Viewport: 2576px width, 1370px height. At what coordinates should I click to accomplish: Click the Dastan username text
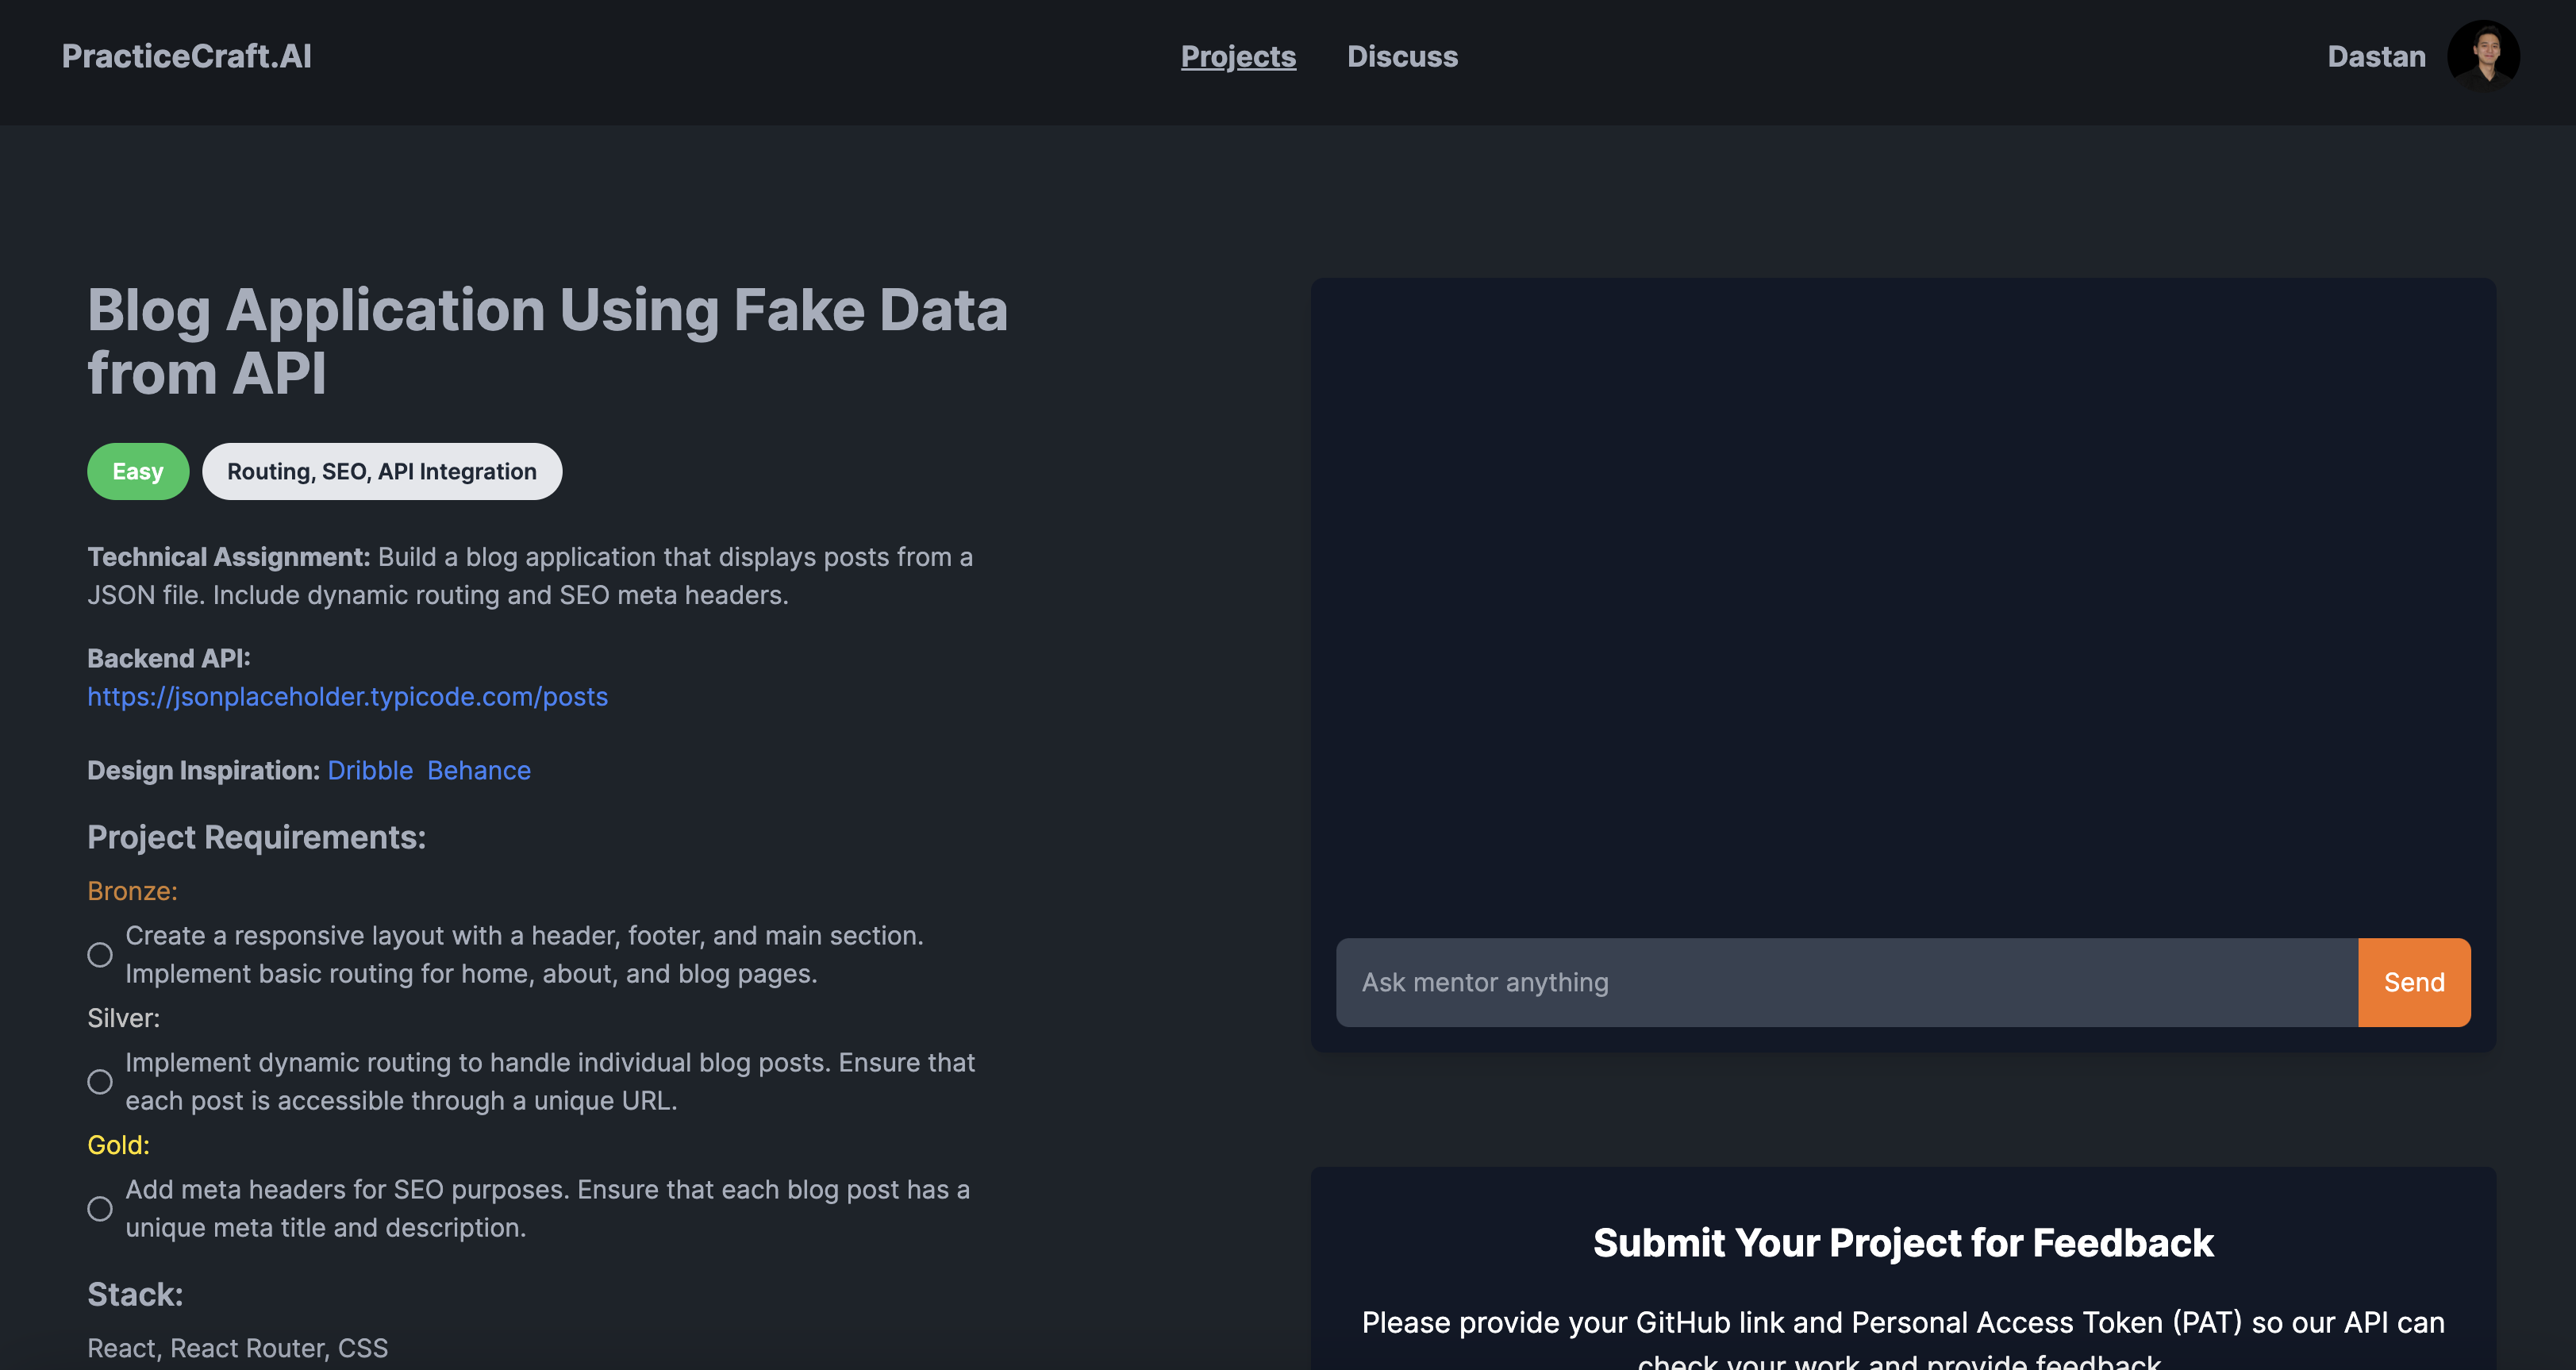[x=2375, y=57]
